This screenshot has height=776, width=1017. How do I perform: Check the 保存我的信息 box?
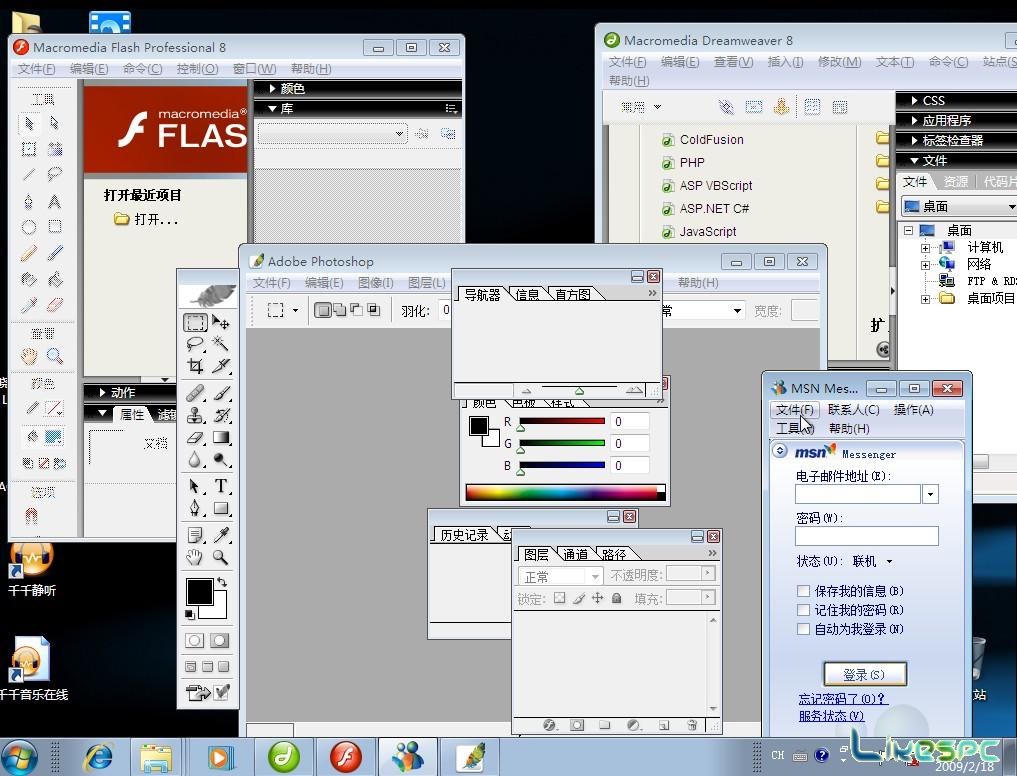click(x=803, y=591)
